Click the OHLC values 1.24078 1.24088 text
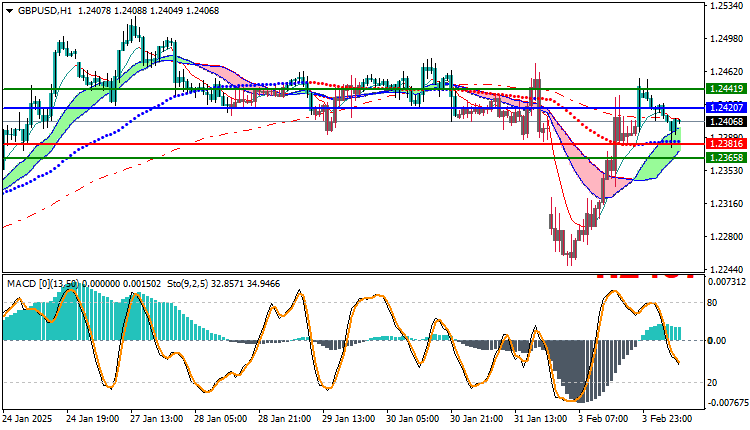This screenshot has width=750, height=430. click(112, 11)
